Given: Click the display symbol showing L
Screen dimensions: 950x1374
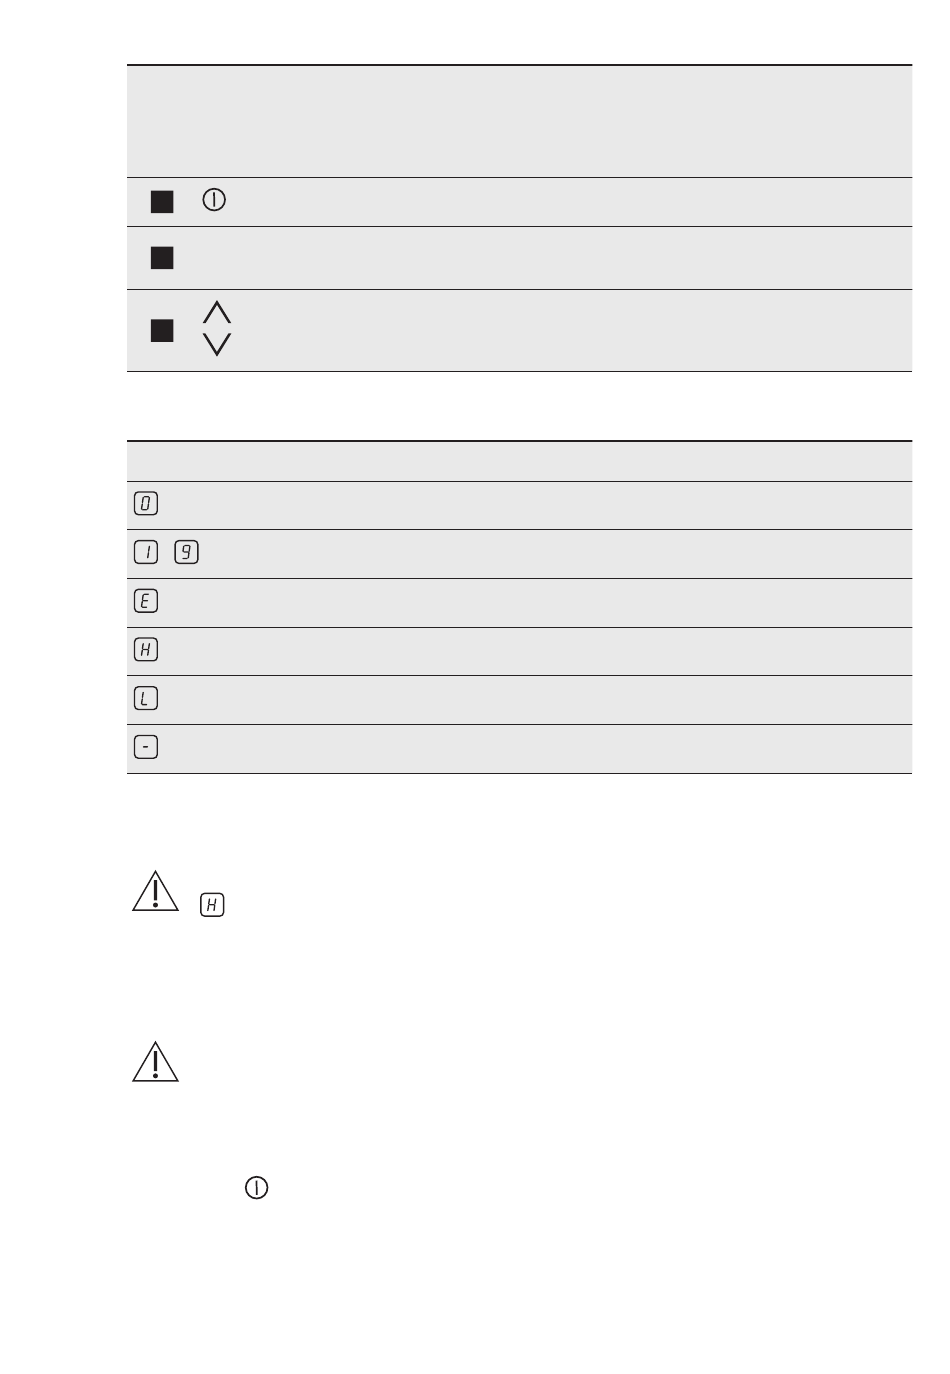Looking at the screenshot, I should [146, 698].
